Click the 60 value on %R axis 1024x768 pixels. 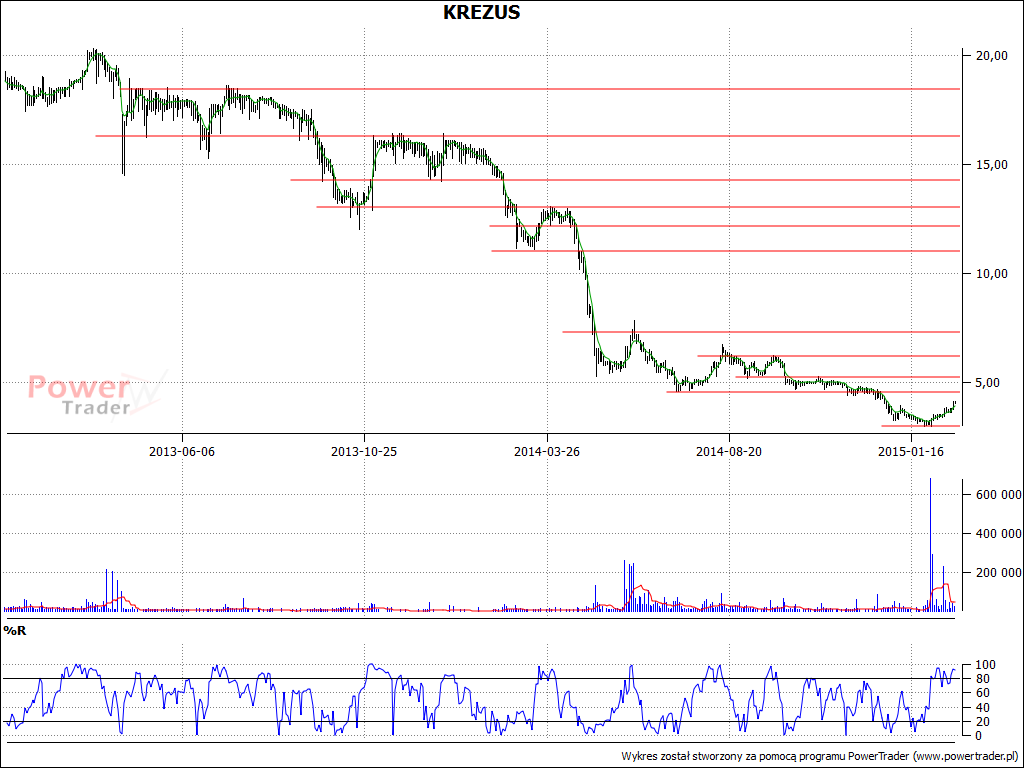pos(982,694)
